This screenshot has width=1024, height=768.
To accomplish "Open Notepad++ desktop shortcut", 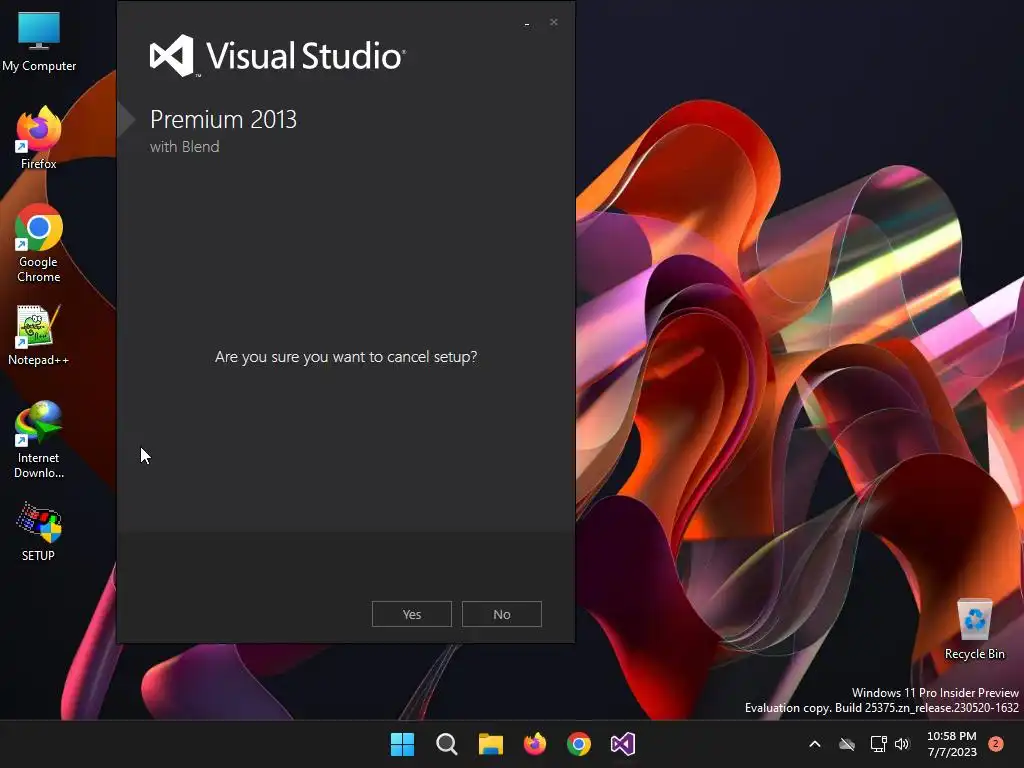I will 39,335.
